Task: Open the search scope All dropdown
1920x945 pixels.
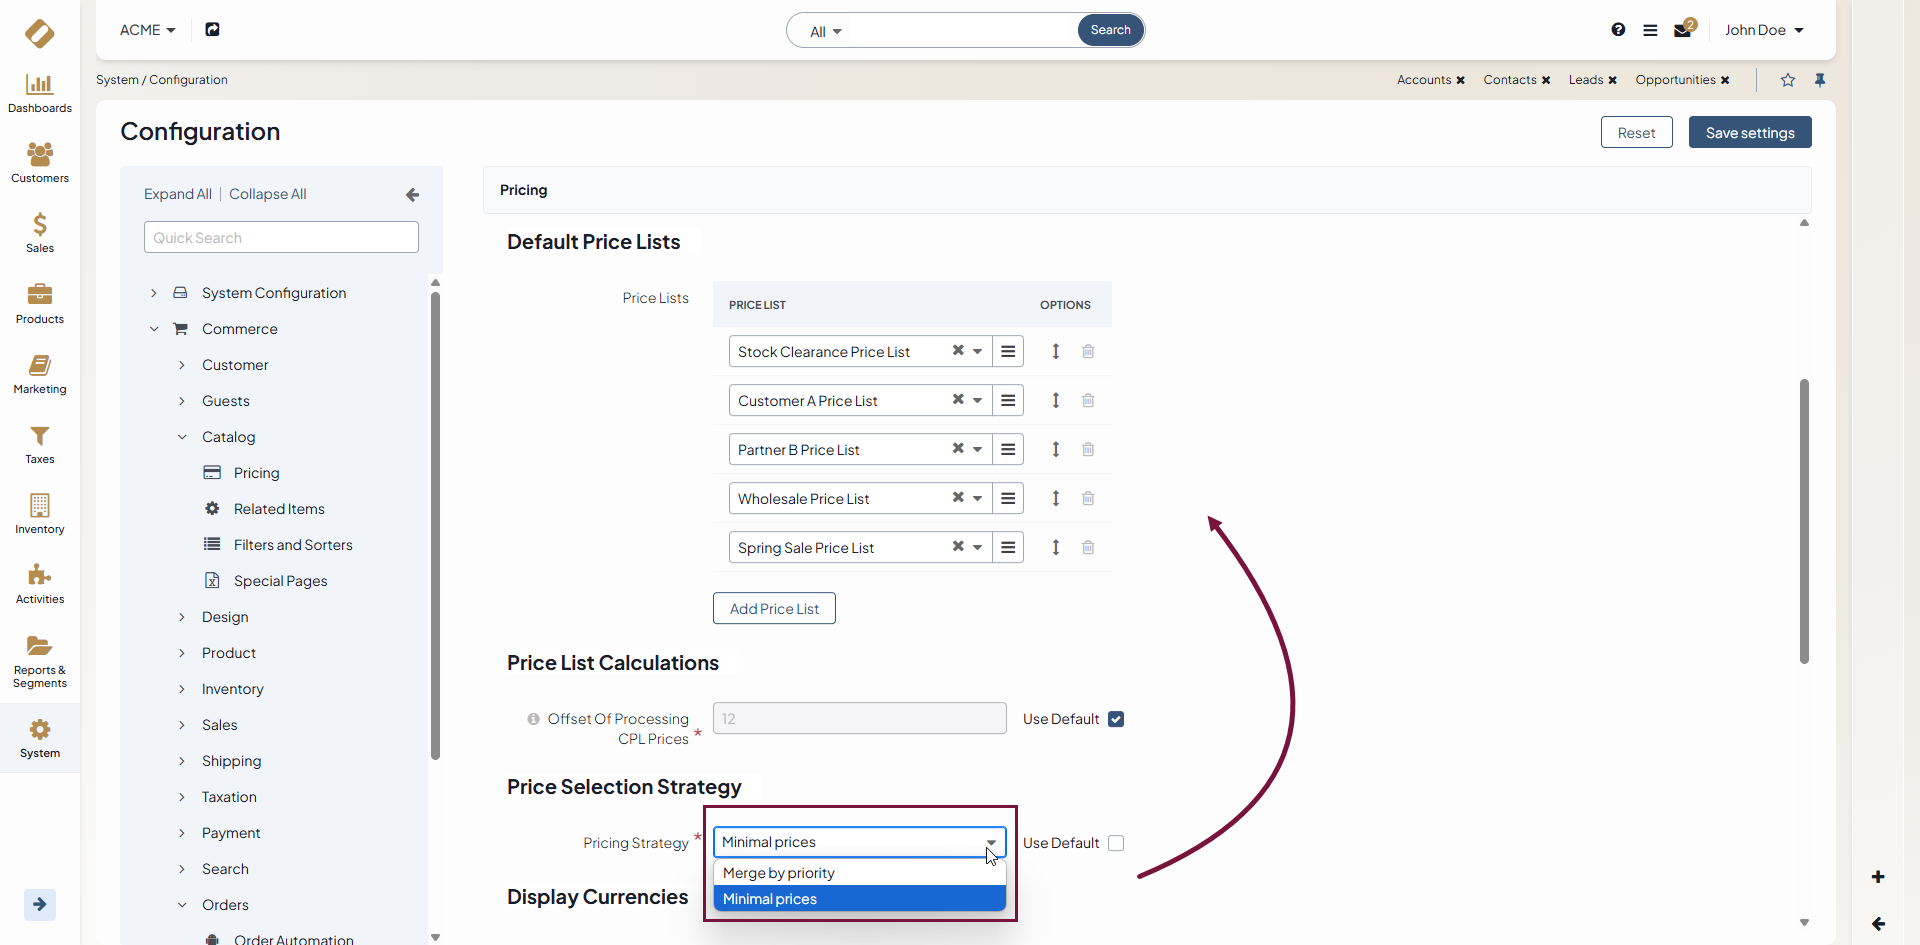Action: click(826, 31)
